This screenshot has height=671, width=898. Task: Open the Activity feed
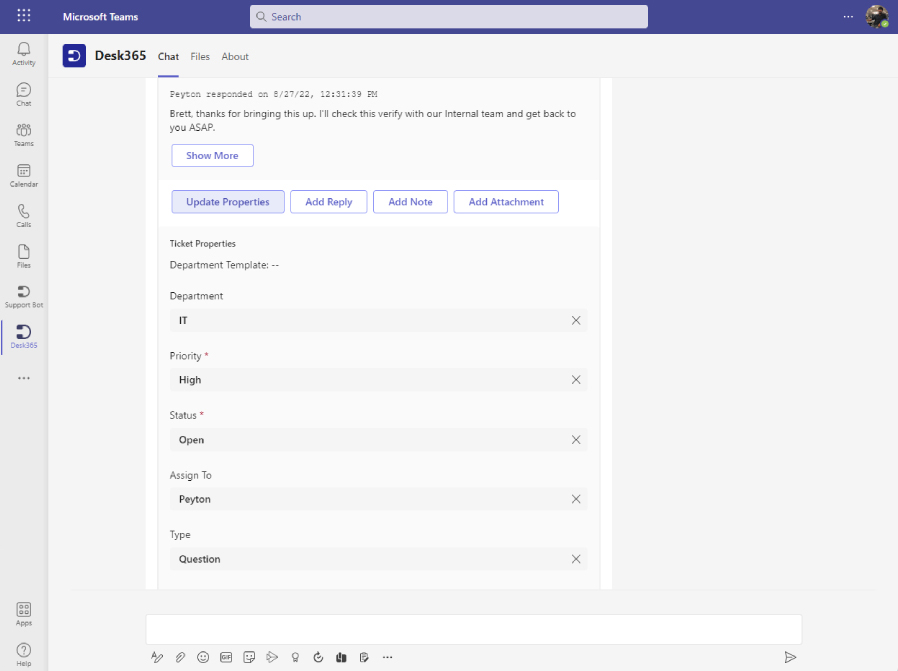click(23, 54)
